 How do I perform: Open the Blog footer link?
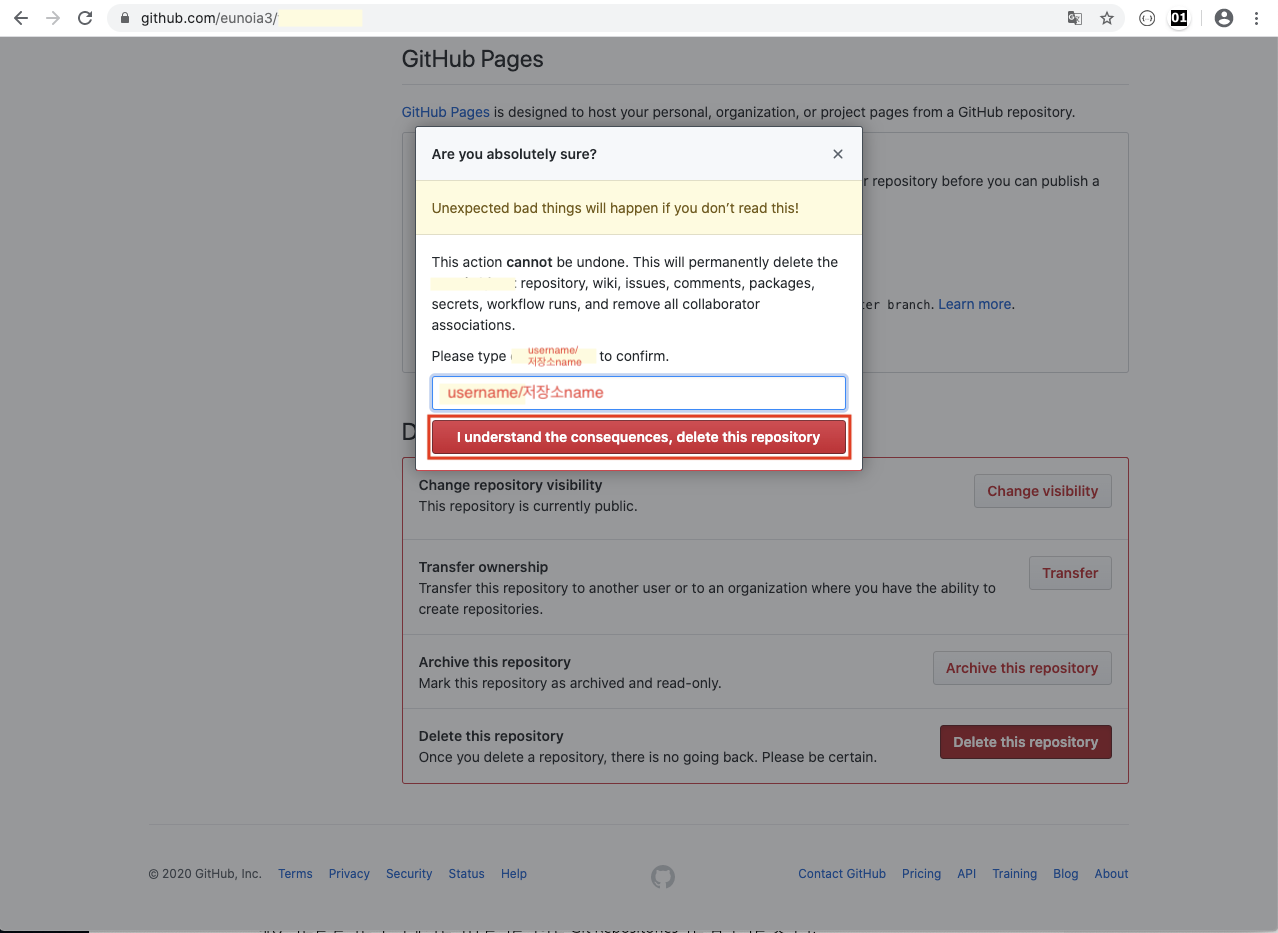click(1066, 874)
